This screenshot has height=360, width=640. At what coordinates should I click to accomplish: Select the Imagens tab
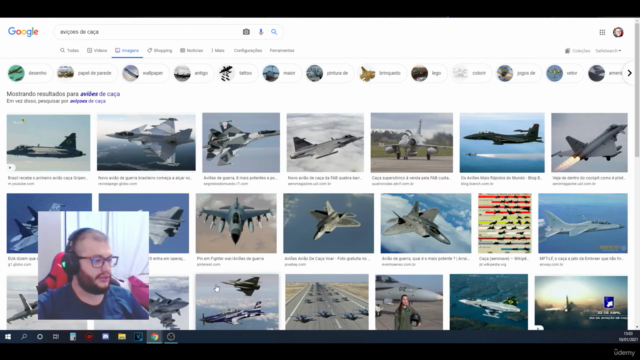click(127, 51)
